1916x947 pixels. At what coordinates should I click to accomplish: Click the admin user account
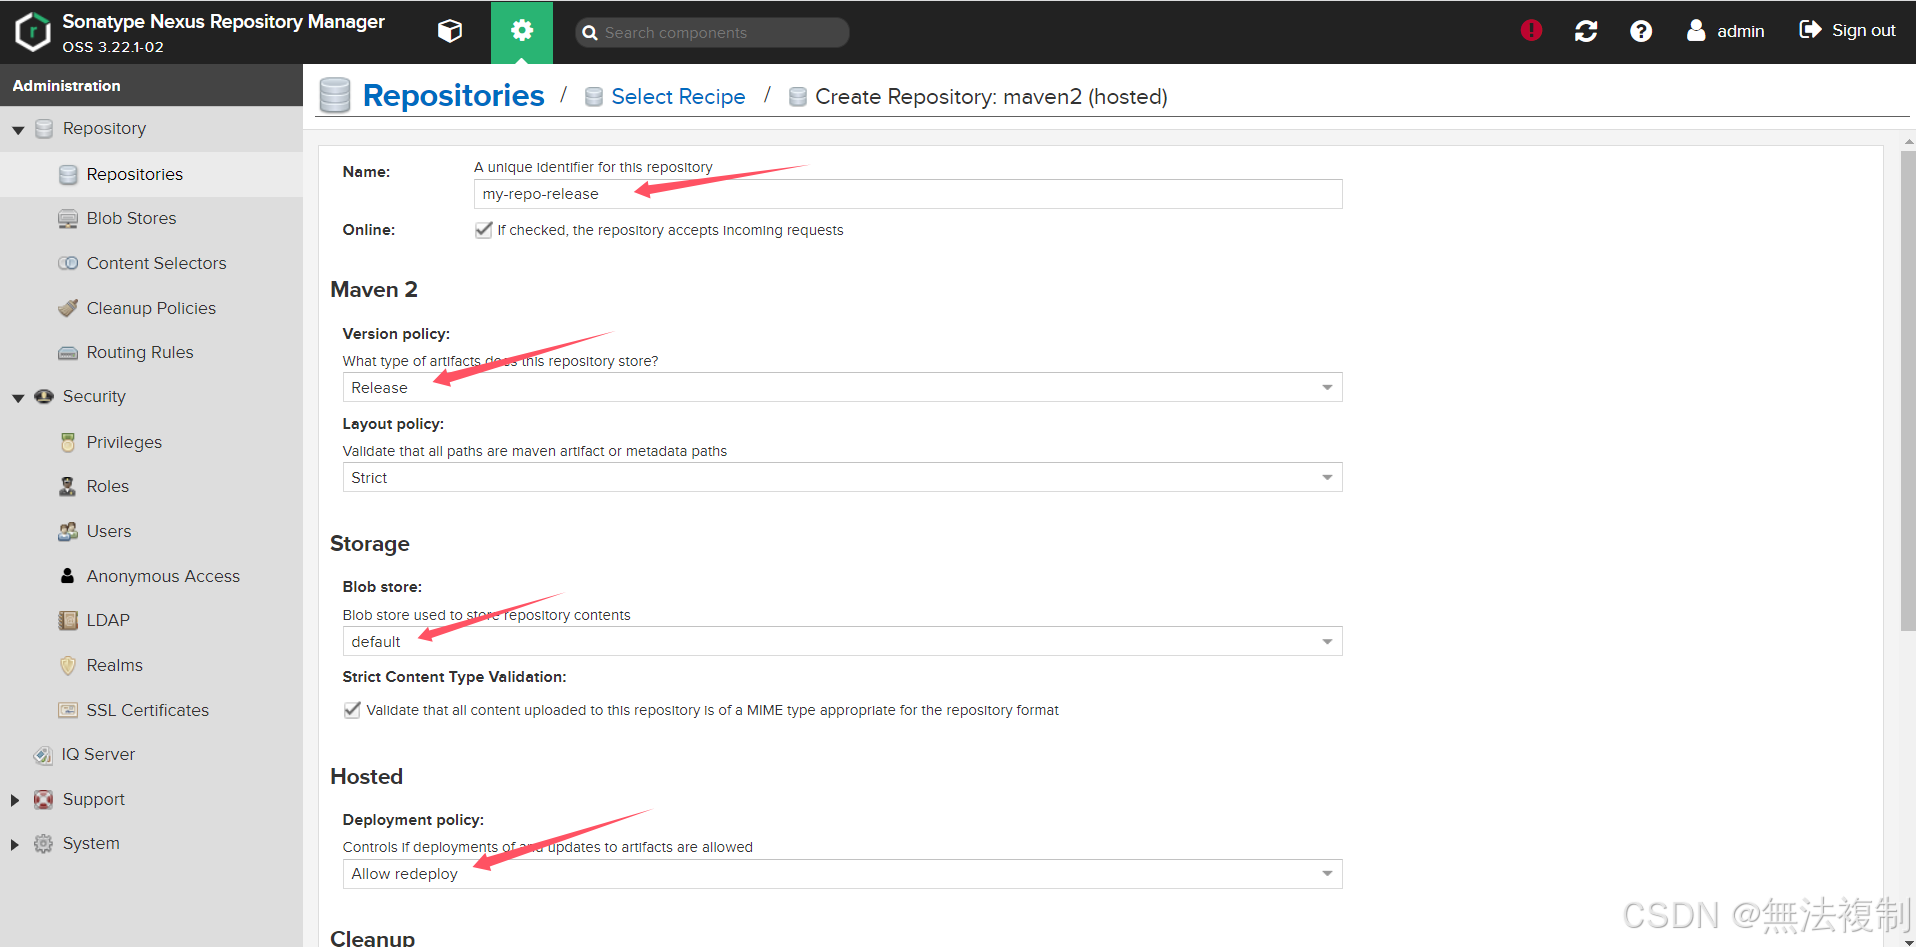[1726, 31]
